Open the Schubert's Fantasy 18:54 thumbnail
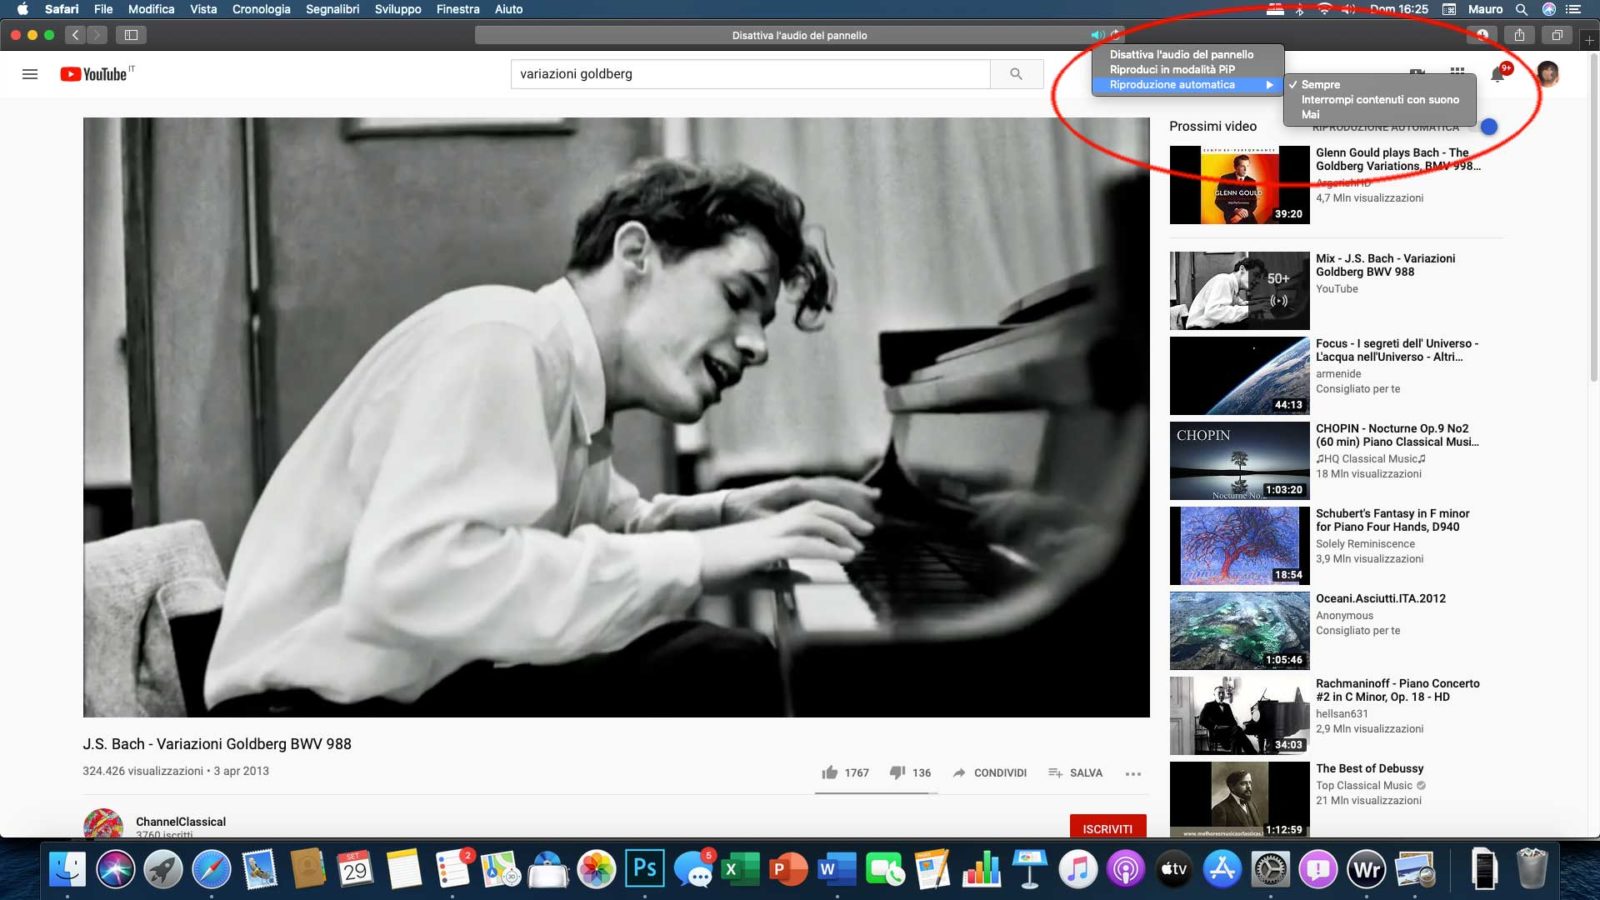The width and height of the screenshot is (1600, 900). click(1240, 546)
